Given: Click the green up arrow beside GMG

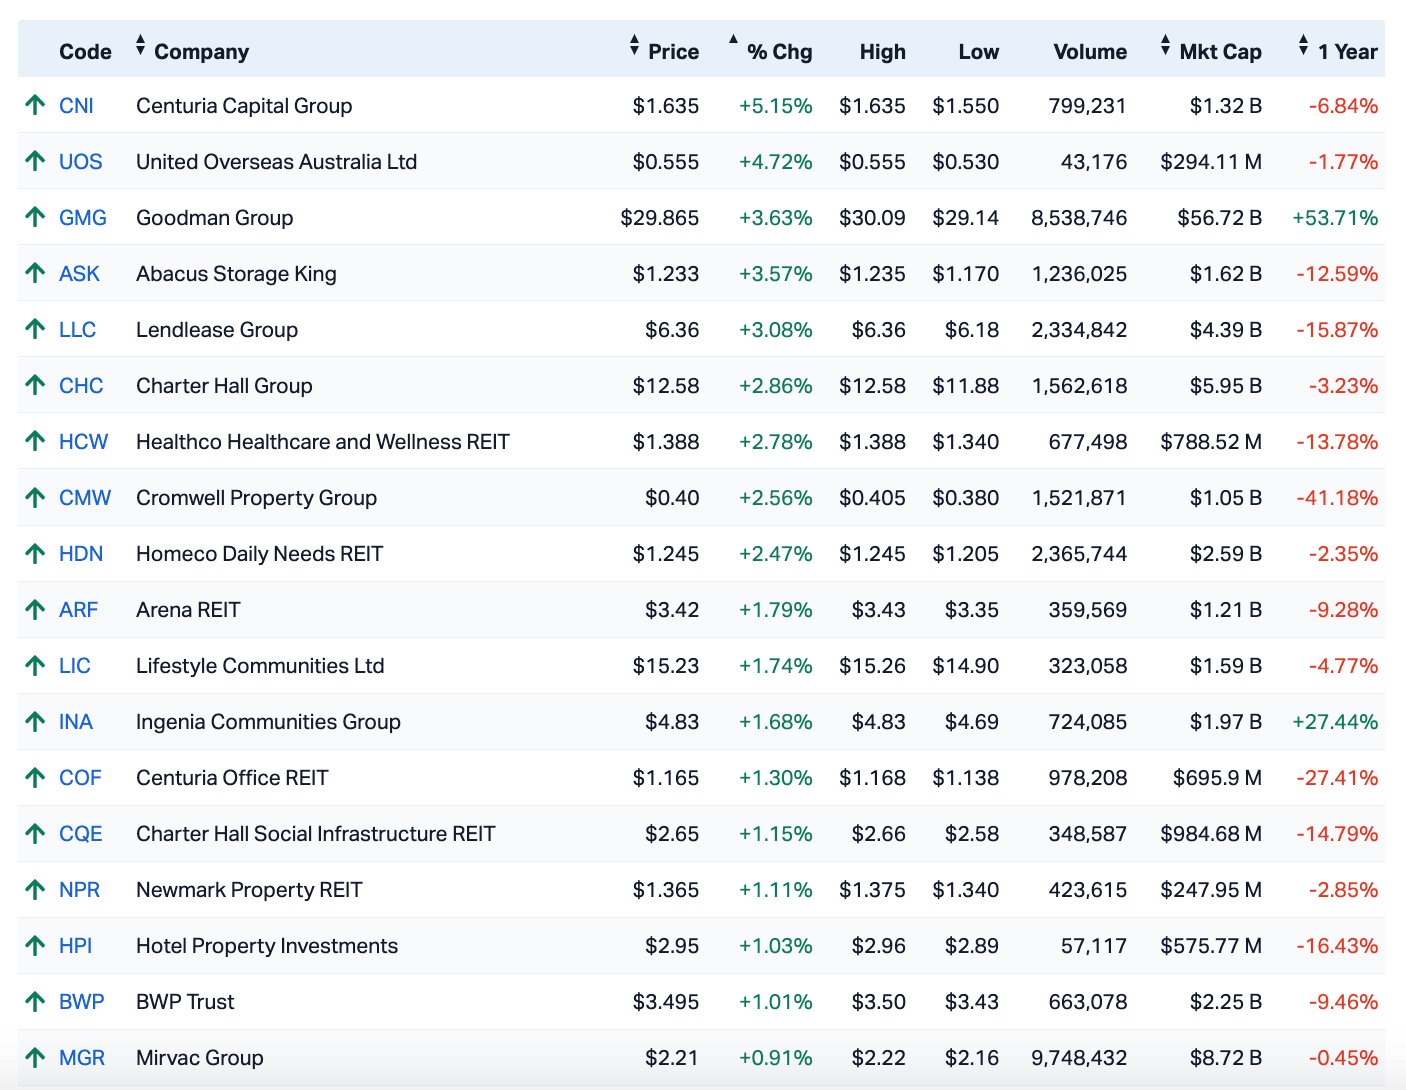Looking at the screenshot, I should [35, 217].
